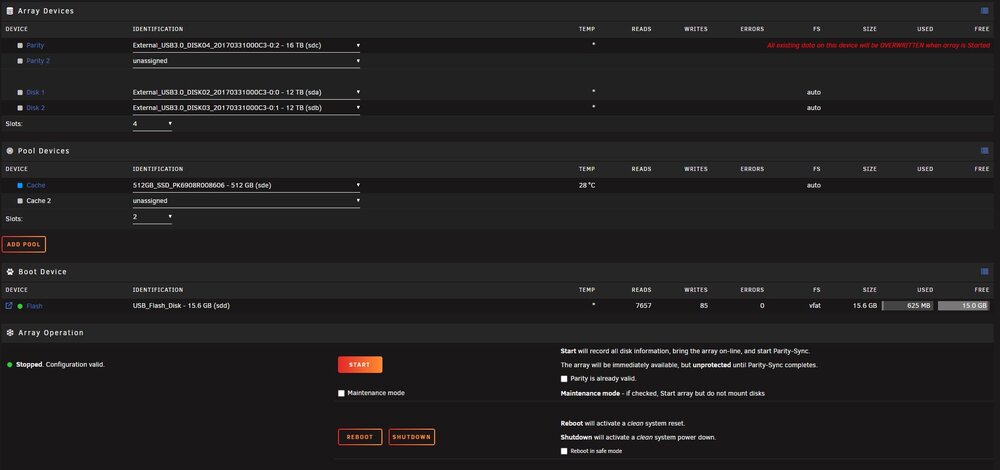The width and height of the screenshot is (1000, 470).
Task: Click the Disk 1 status indicator square
Action: coord(20,92)
